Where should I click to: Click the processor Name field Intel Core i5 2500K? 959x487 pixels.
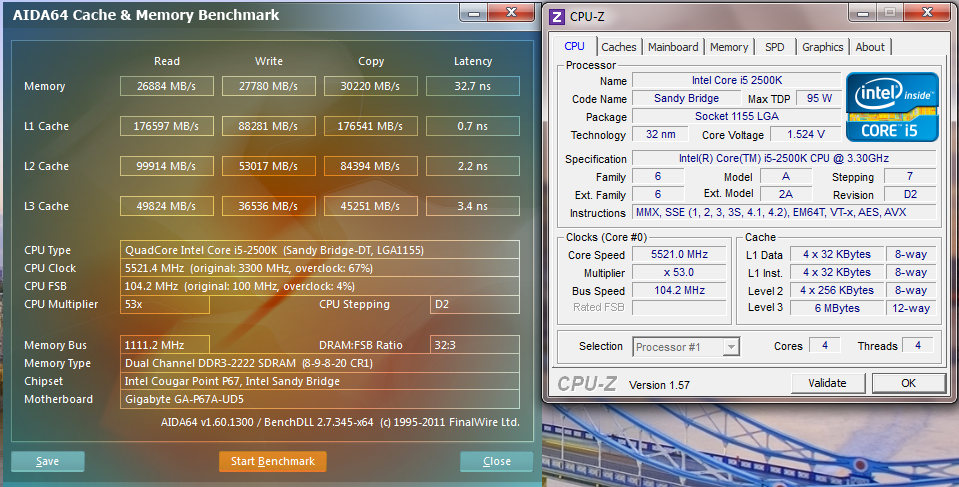tap(737, 80)
